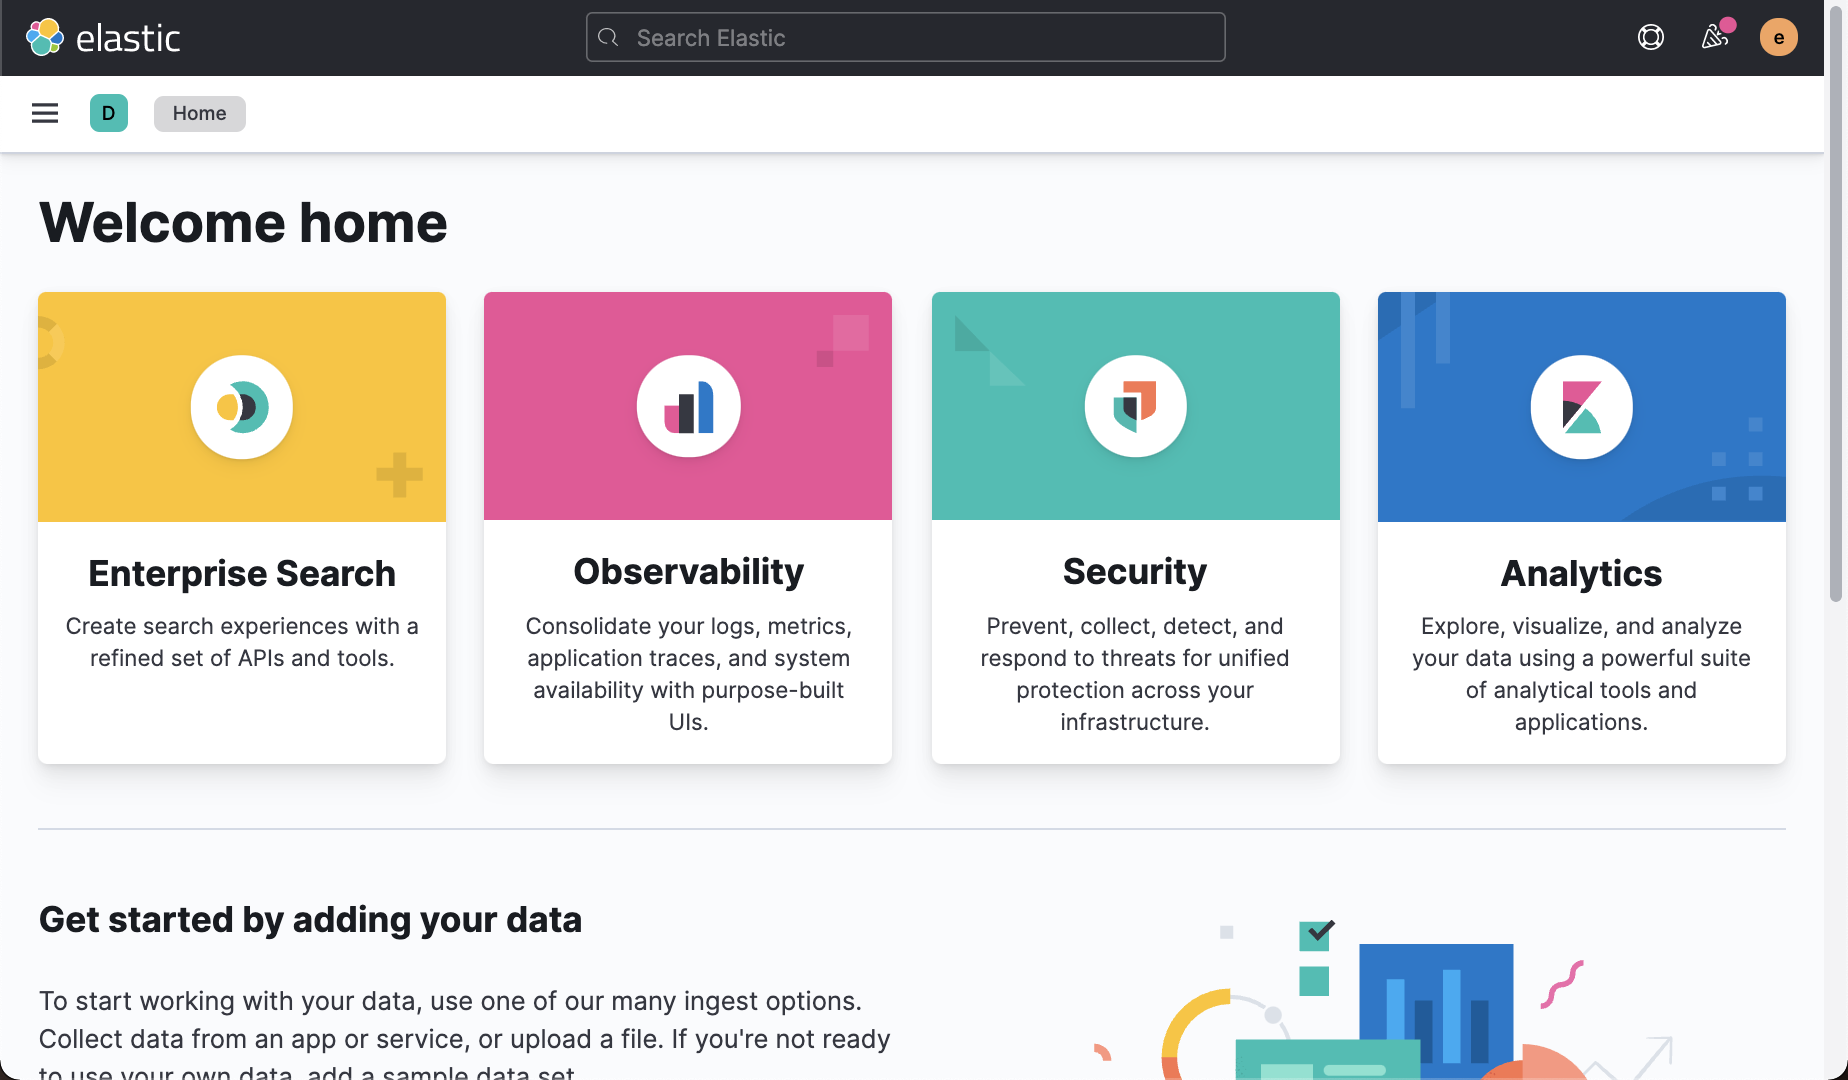Screen dimensions: 1848x1080
Task: Open the help menu
Action: (x=1650, y=37)
